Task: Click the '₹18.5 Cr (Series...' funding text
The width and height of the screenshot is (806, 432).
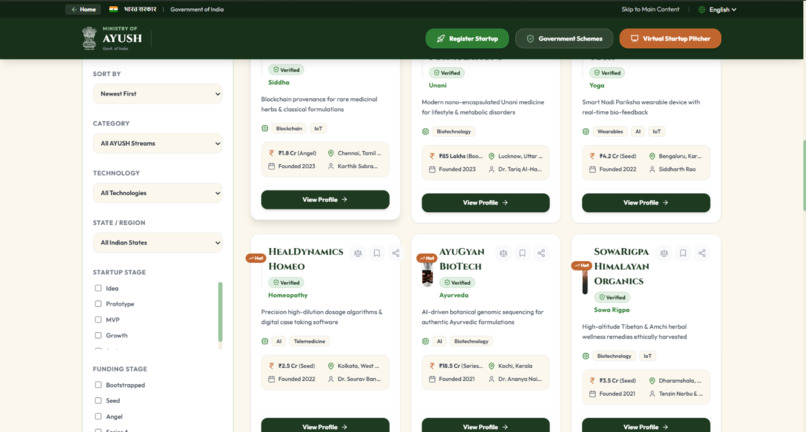Action: tap(461, 366)
